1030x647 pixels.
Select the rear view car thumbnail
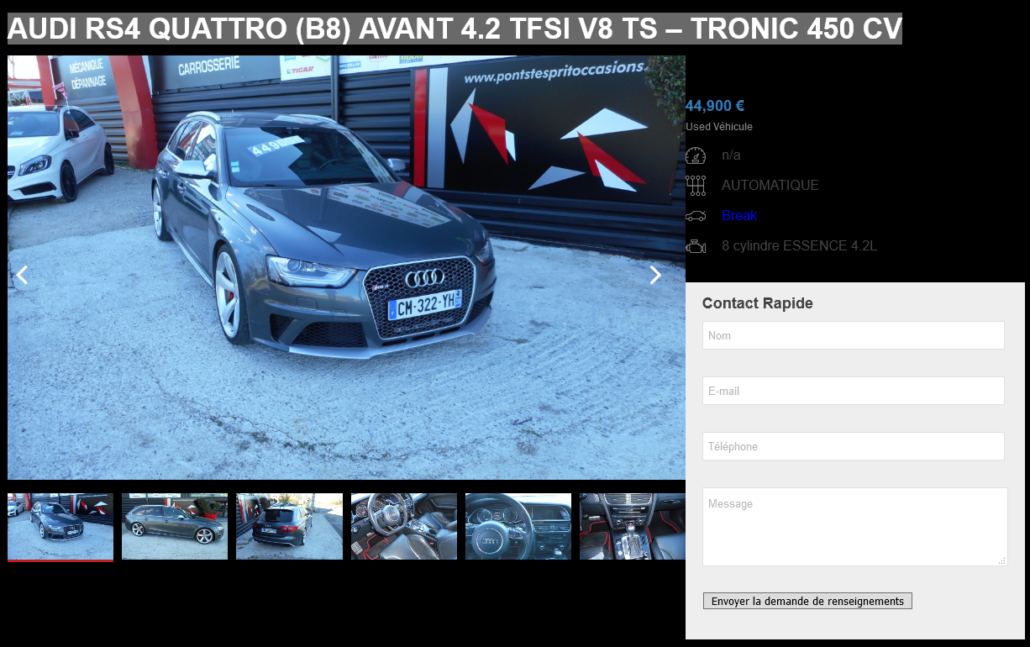pos(289,527)
